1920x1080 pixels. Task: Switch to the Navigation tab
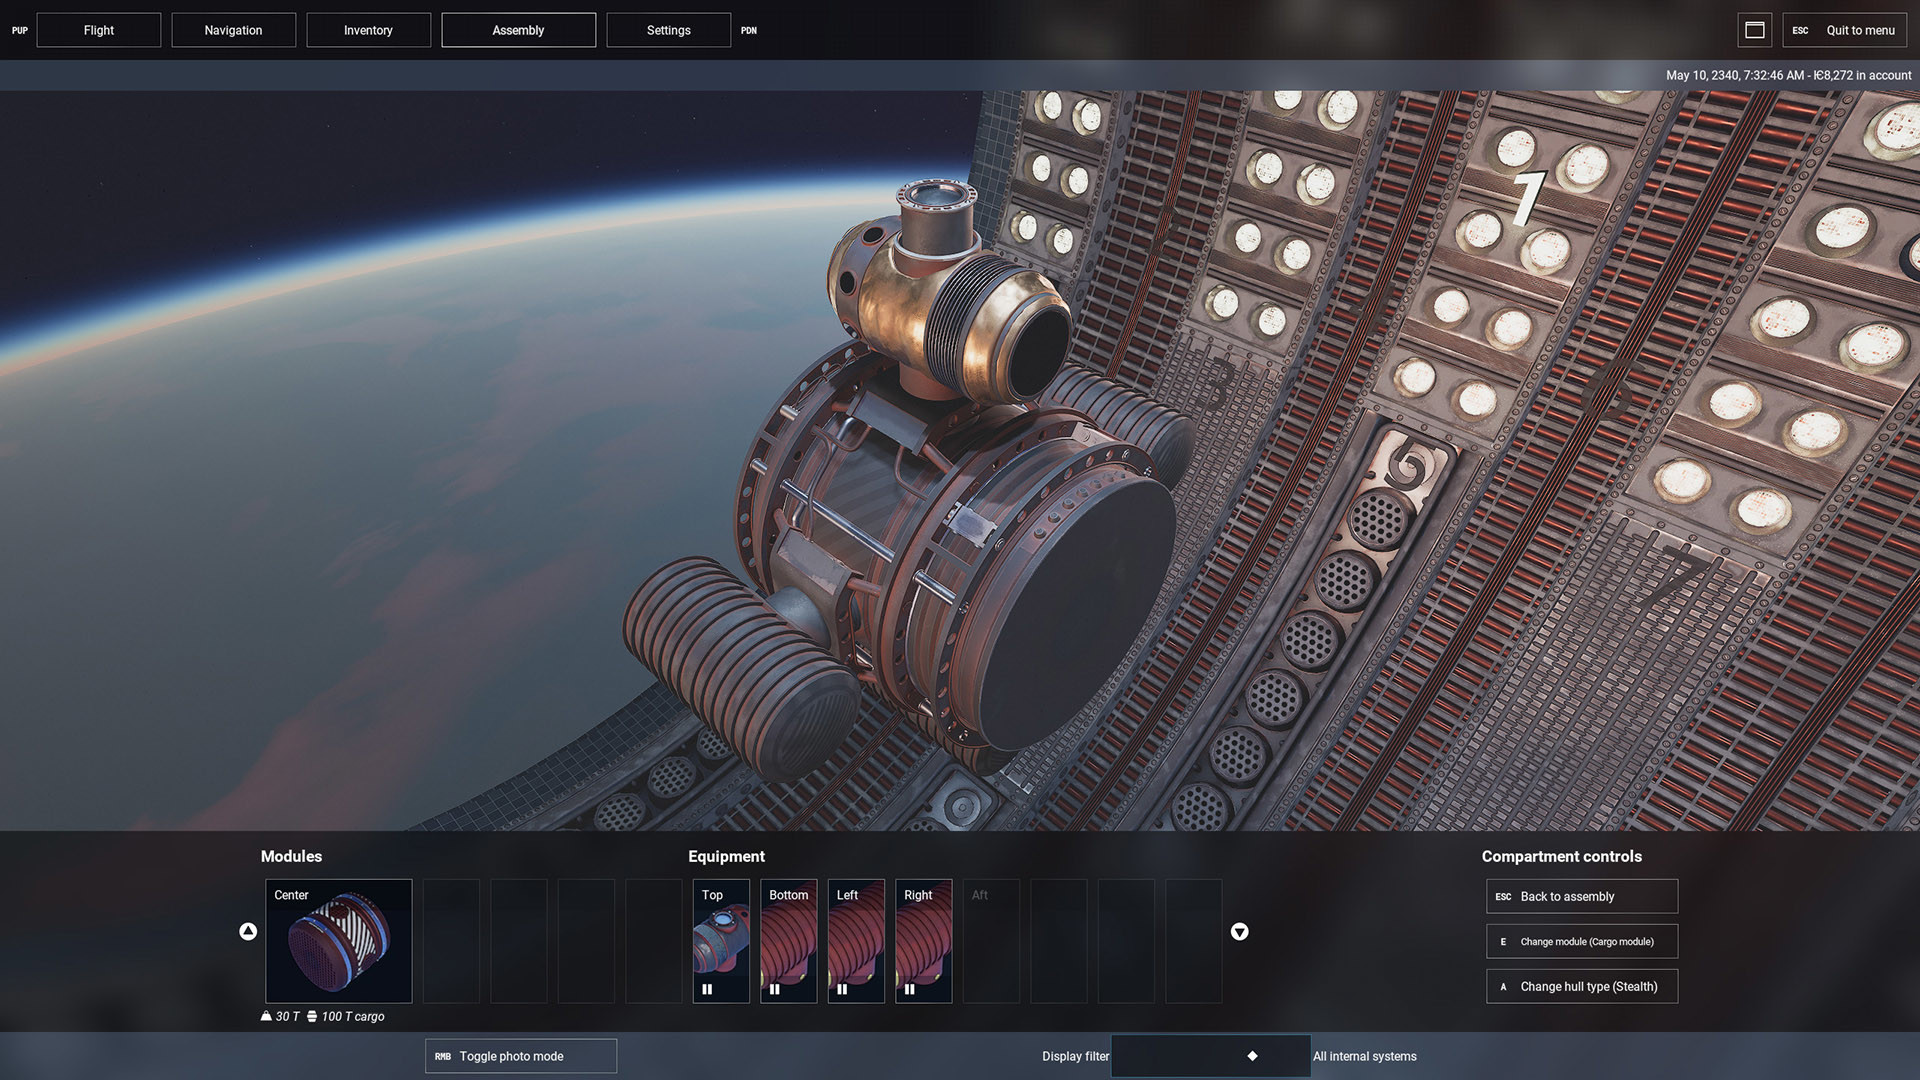pos(233,30)
